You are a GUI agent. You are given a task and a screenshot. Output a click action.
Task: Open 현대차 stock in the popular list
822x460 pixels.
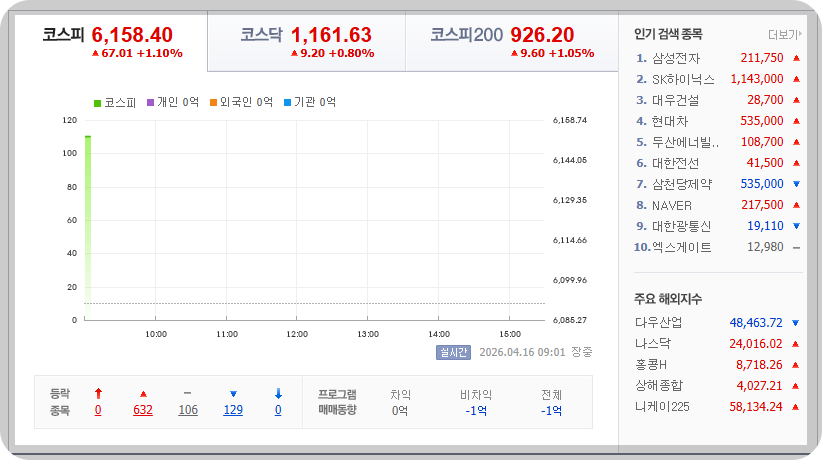point(669,121)
